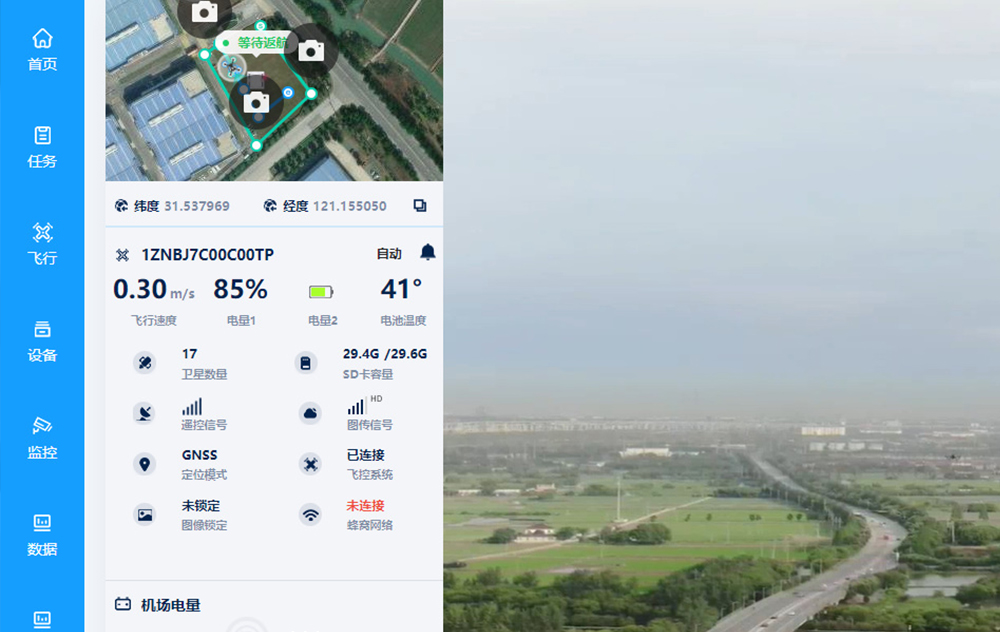This screenshot has width=1000, height=632.
Task: Click the 未连接 cellular status text
Action: point(365,506)
